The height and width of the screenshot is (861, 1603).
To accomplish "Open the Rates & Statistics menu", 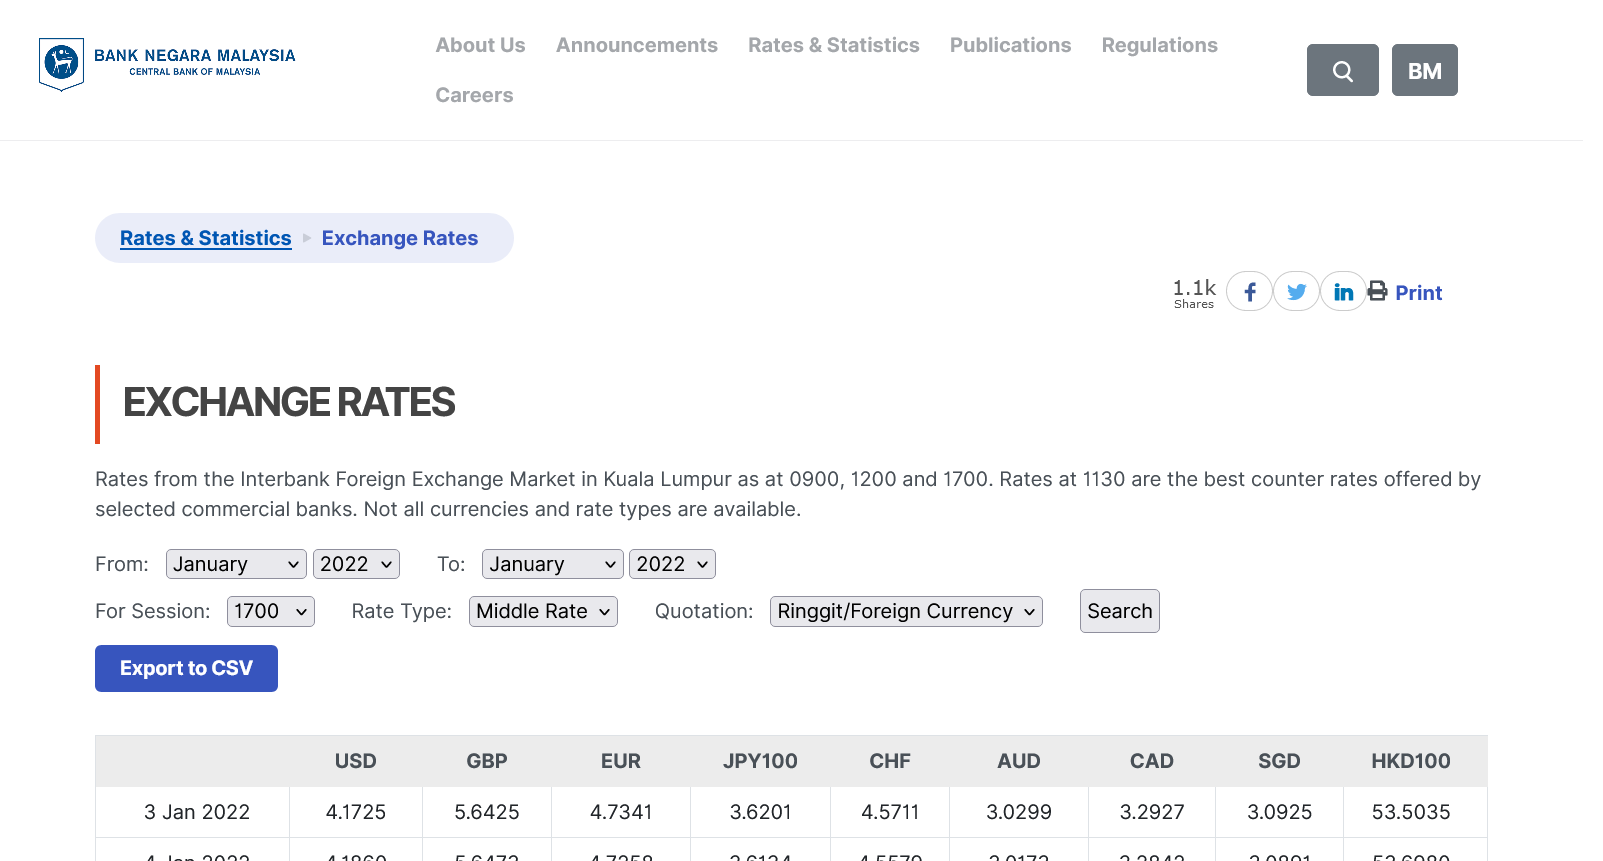I will (x=833, y=45).
